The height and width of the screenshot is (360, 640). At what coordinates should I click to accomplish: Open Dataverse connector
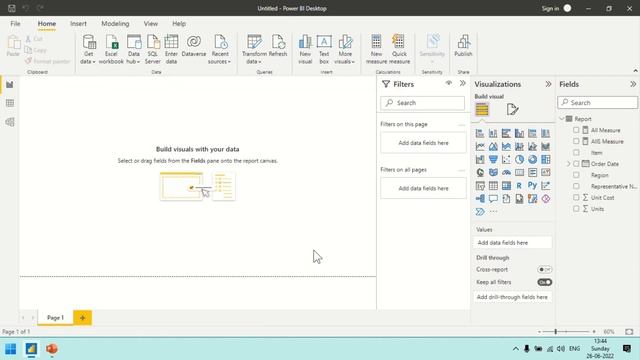[194, 46]
